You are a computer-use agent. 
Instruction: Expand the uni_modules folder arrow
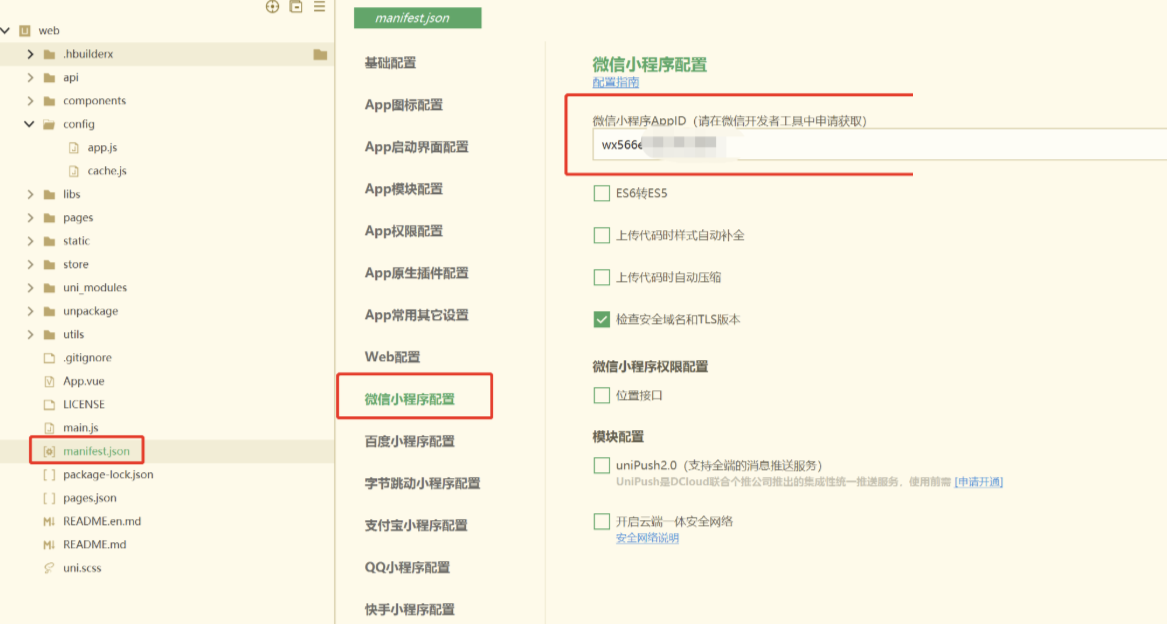tap(30, 288)
